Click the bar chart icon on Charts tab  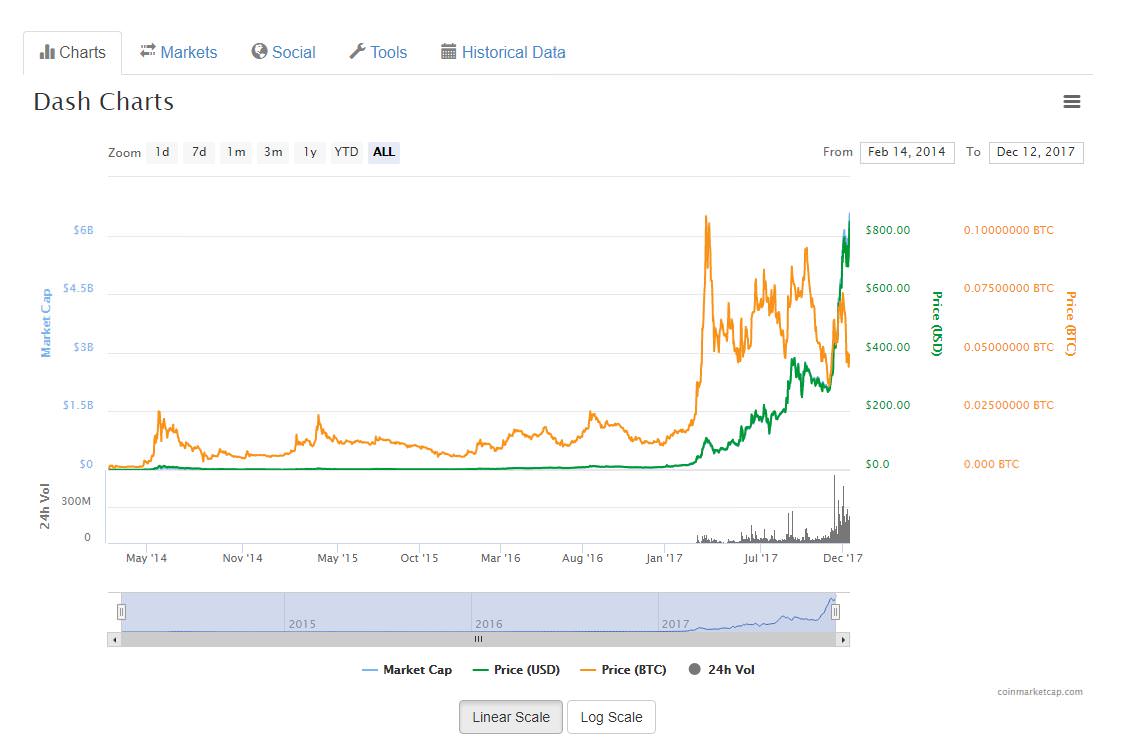click(x=48, y=52)
